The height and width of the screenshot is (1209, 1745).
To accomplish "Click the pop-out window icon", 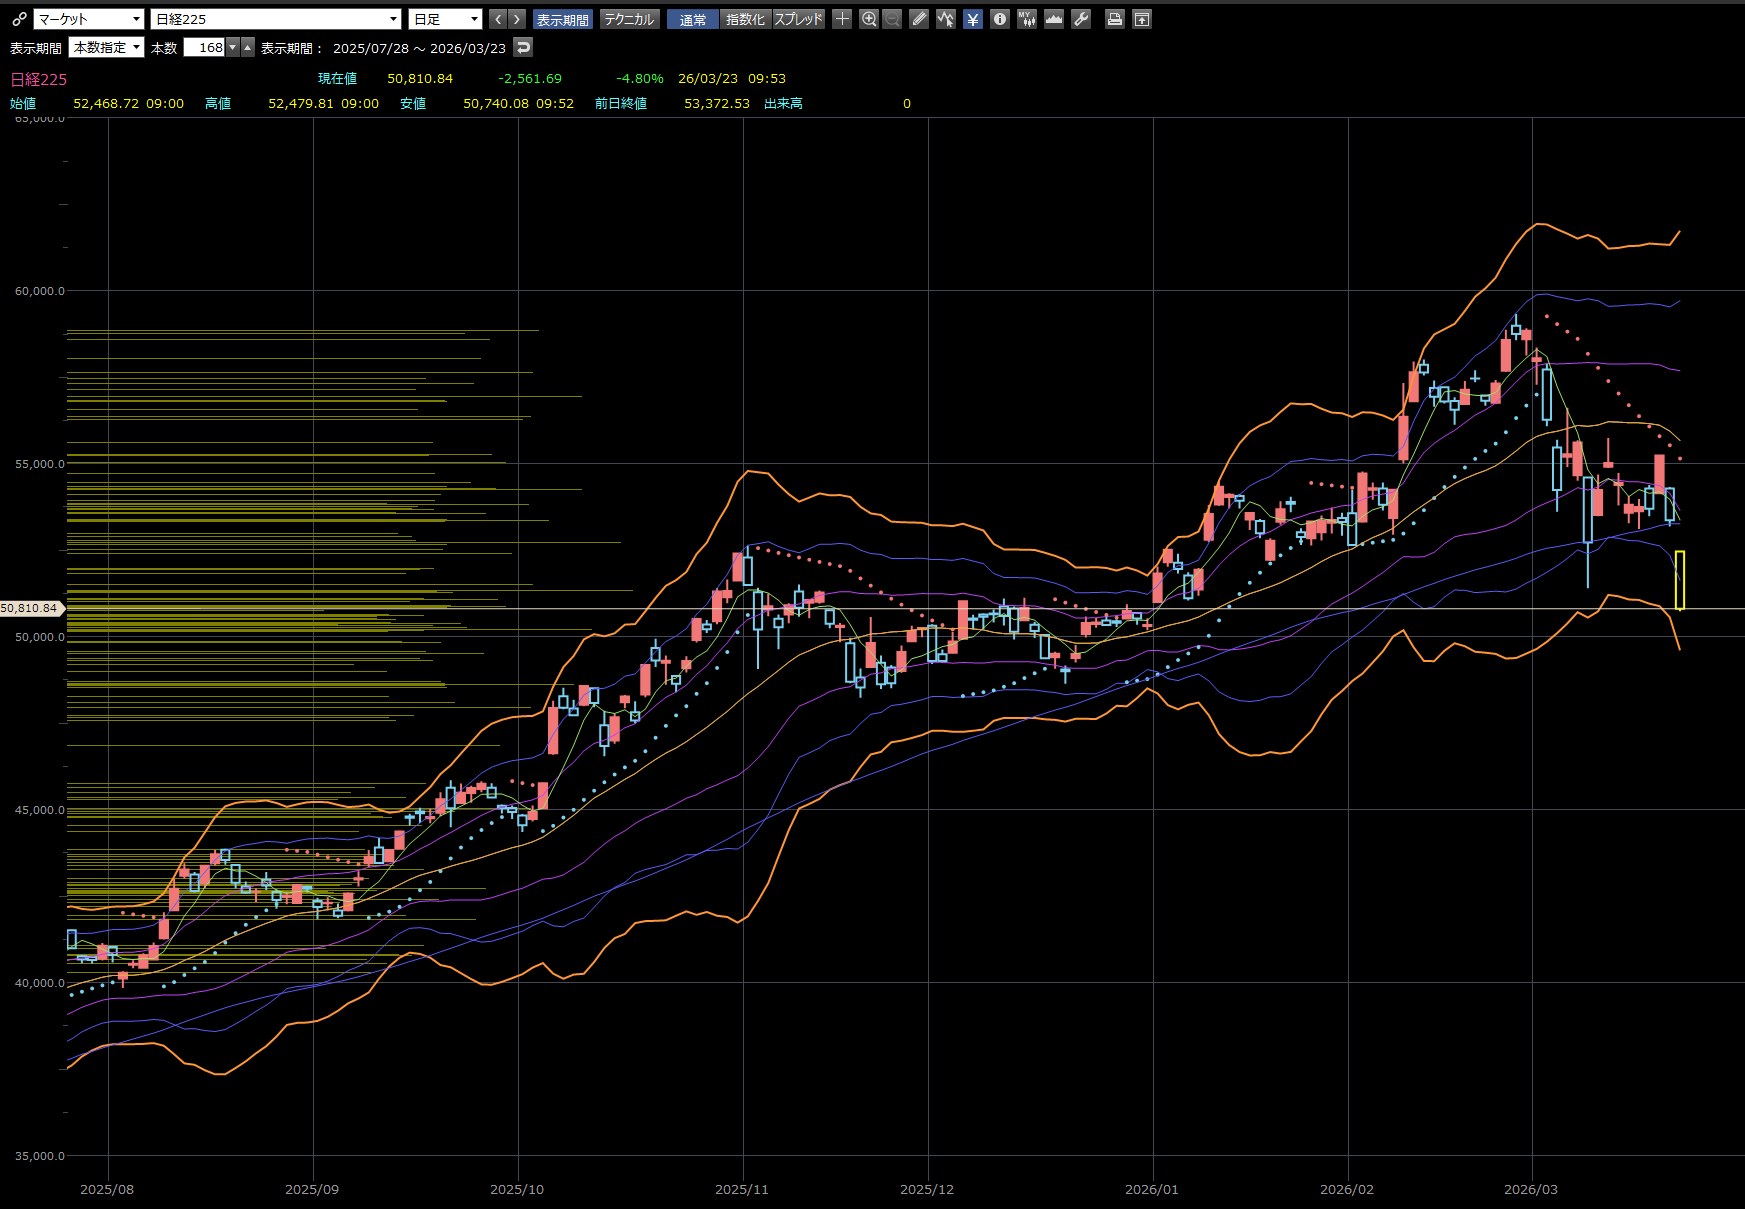I will coord(1141,19).
